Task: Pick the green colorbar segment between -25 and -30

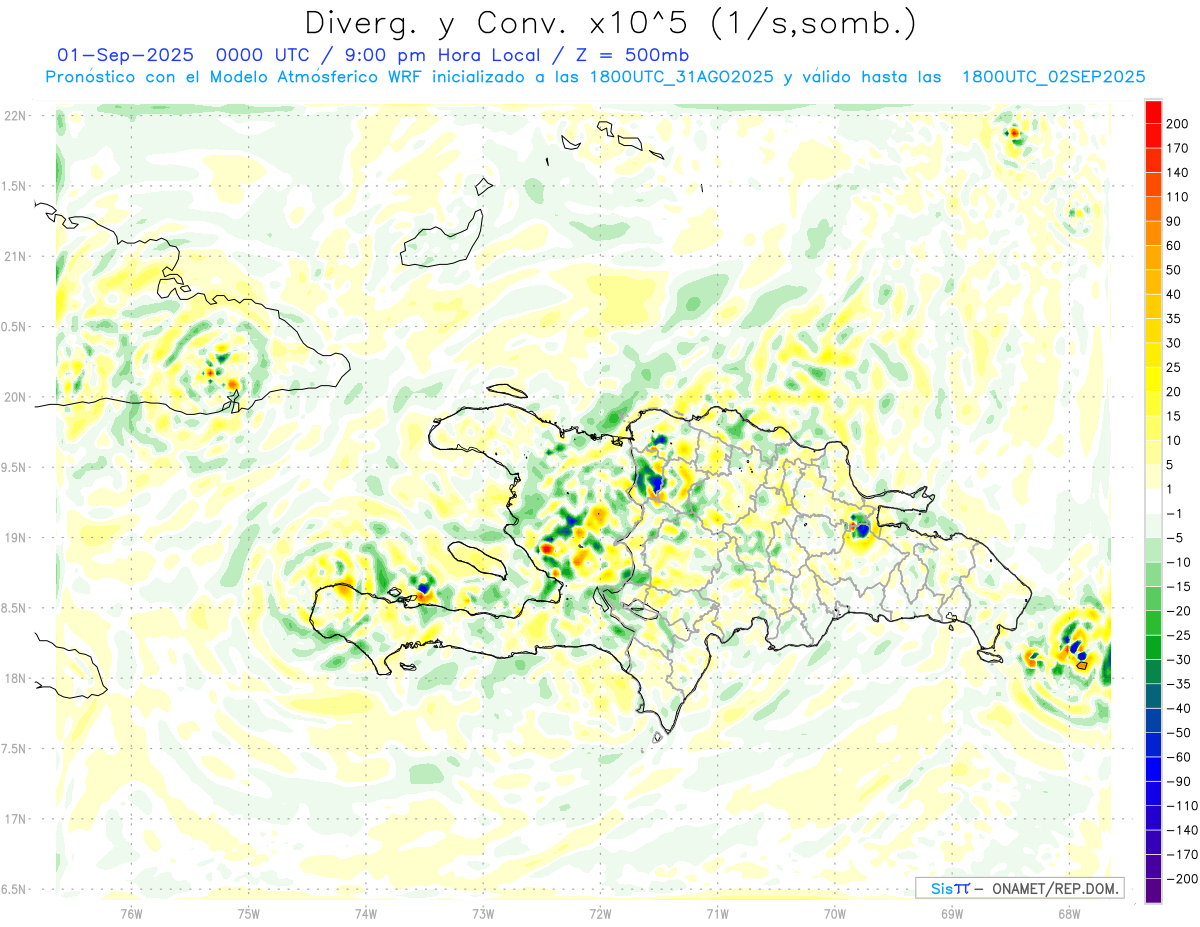Action: coord(1153,647)
